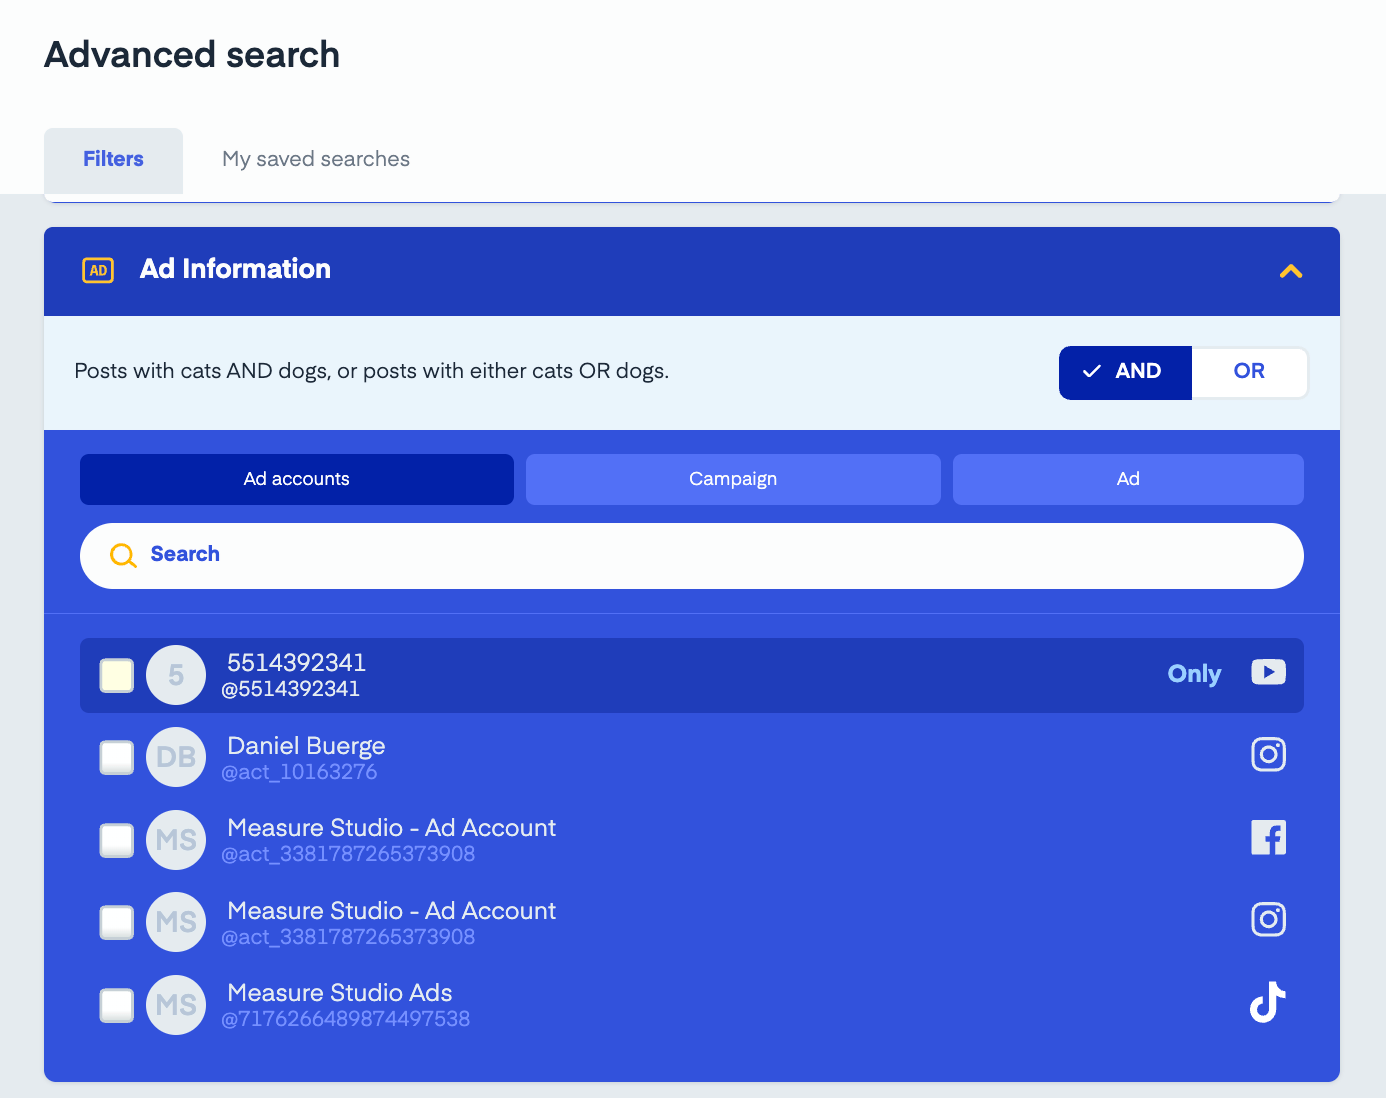Switch filter logic to OR
Screen dimensions: 1386x1098
pos(1249,372)
